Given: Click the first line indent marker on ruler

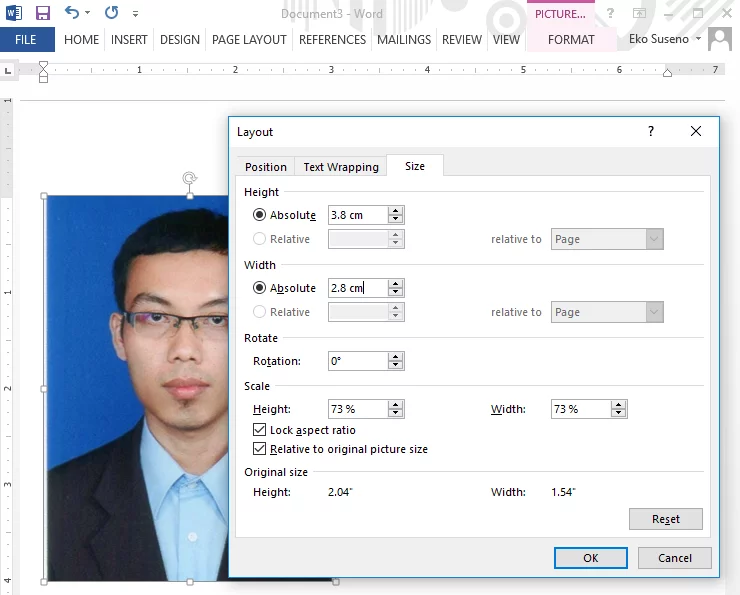Looking at the screenshot, I should (43, 65).
